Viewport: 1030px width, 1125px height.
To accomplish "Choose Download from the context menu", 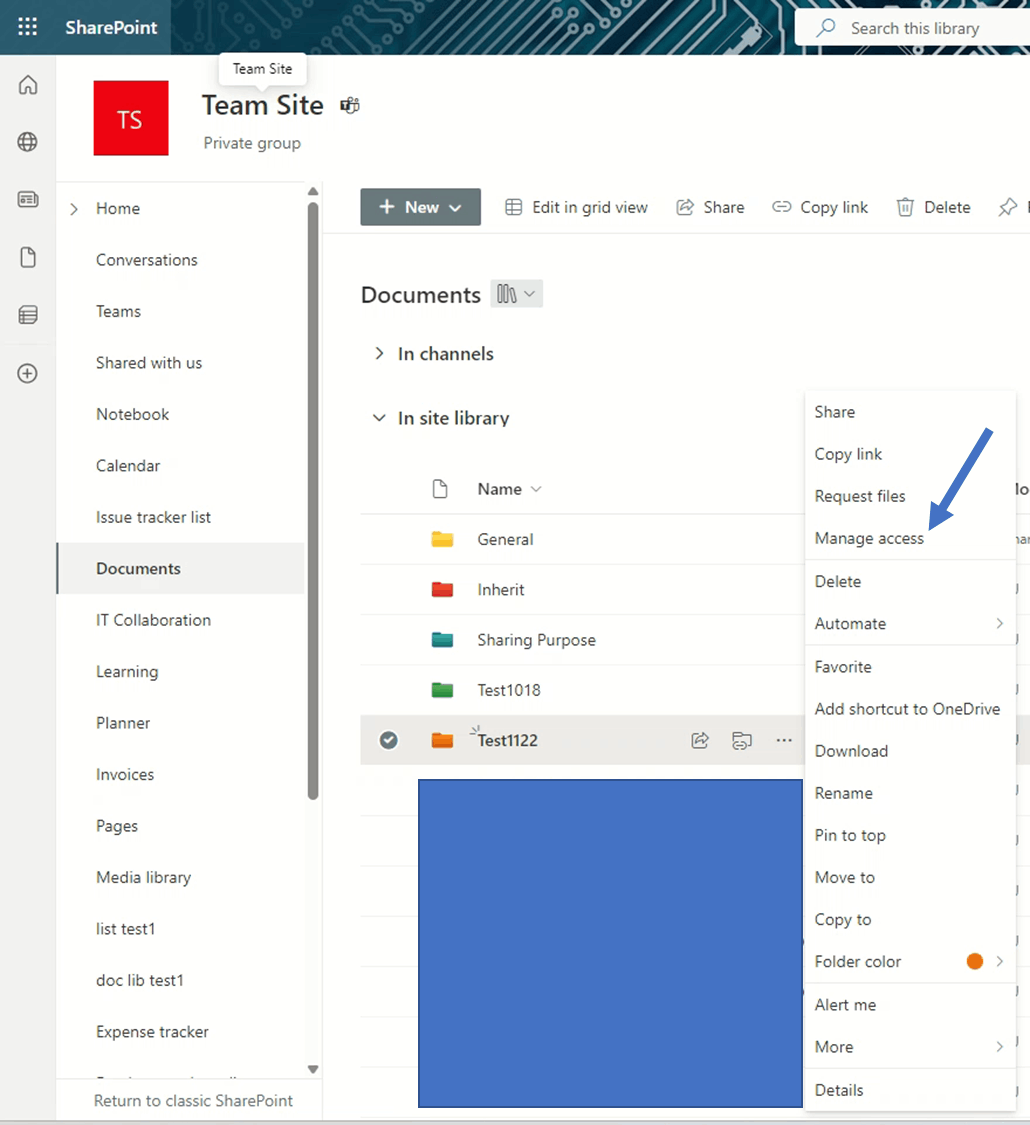I will [x=910, y=751].
